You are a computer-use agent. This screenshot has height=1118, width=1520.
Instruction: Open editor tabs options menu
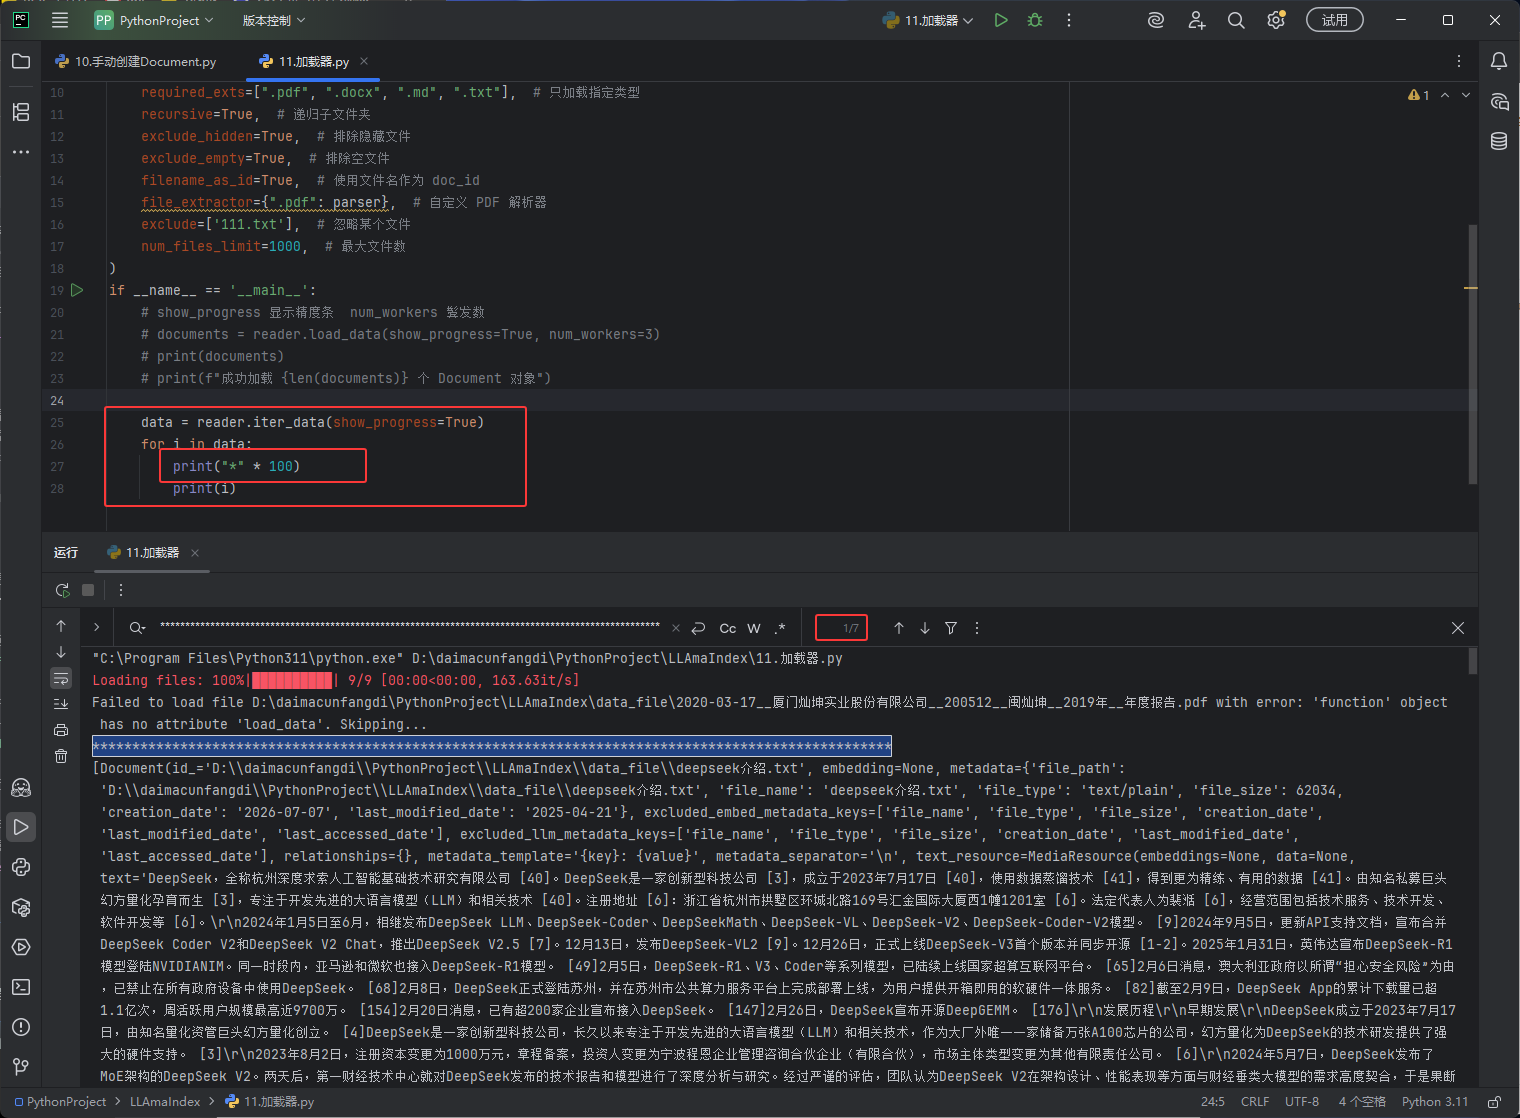(1459, 62)
